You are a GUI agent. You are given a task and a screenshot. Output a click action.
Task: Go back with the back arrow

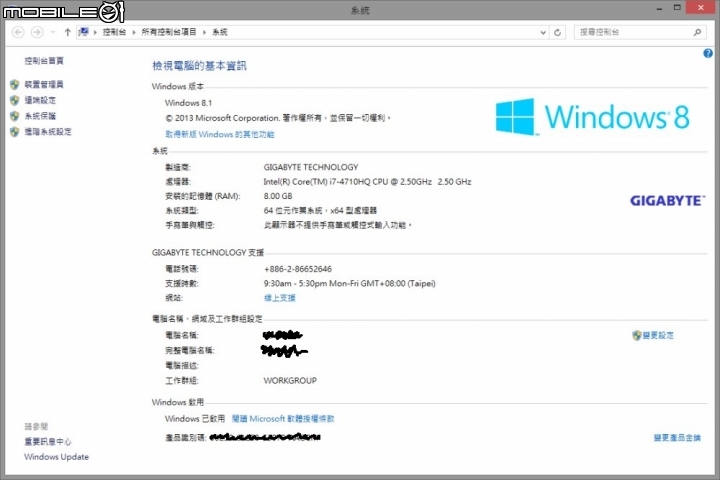point(18,32)
